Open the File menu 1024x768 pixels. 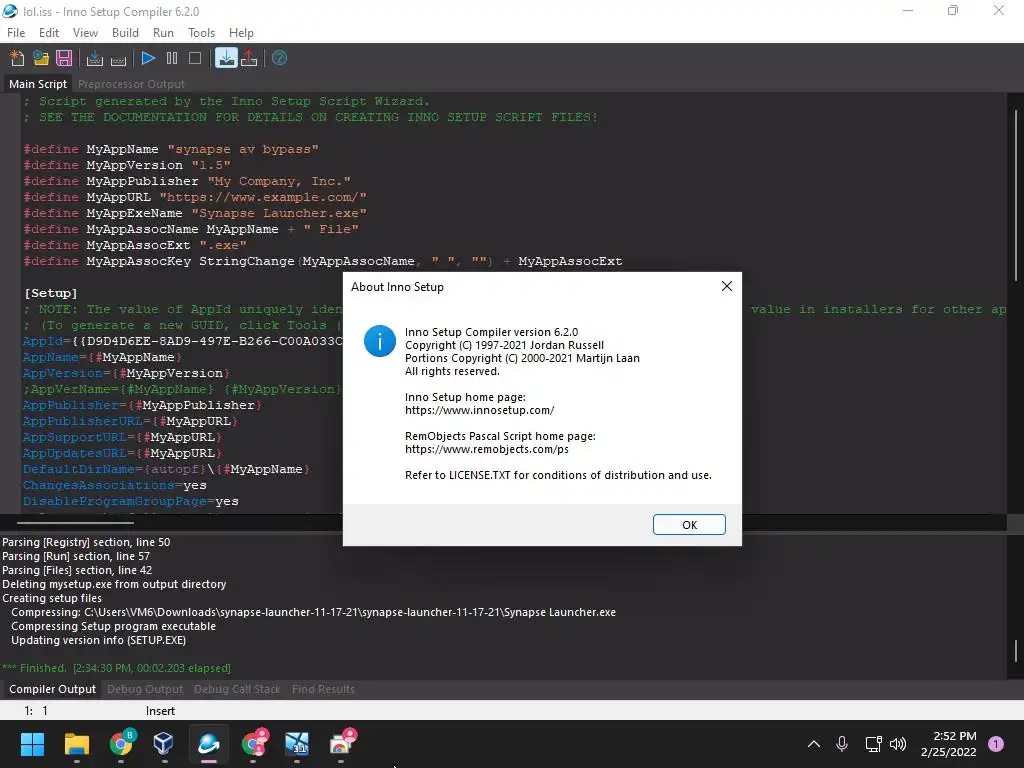pos(16,33)
